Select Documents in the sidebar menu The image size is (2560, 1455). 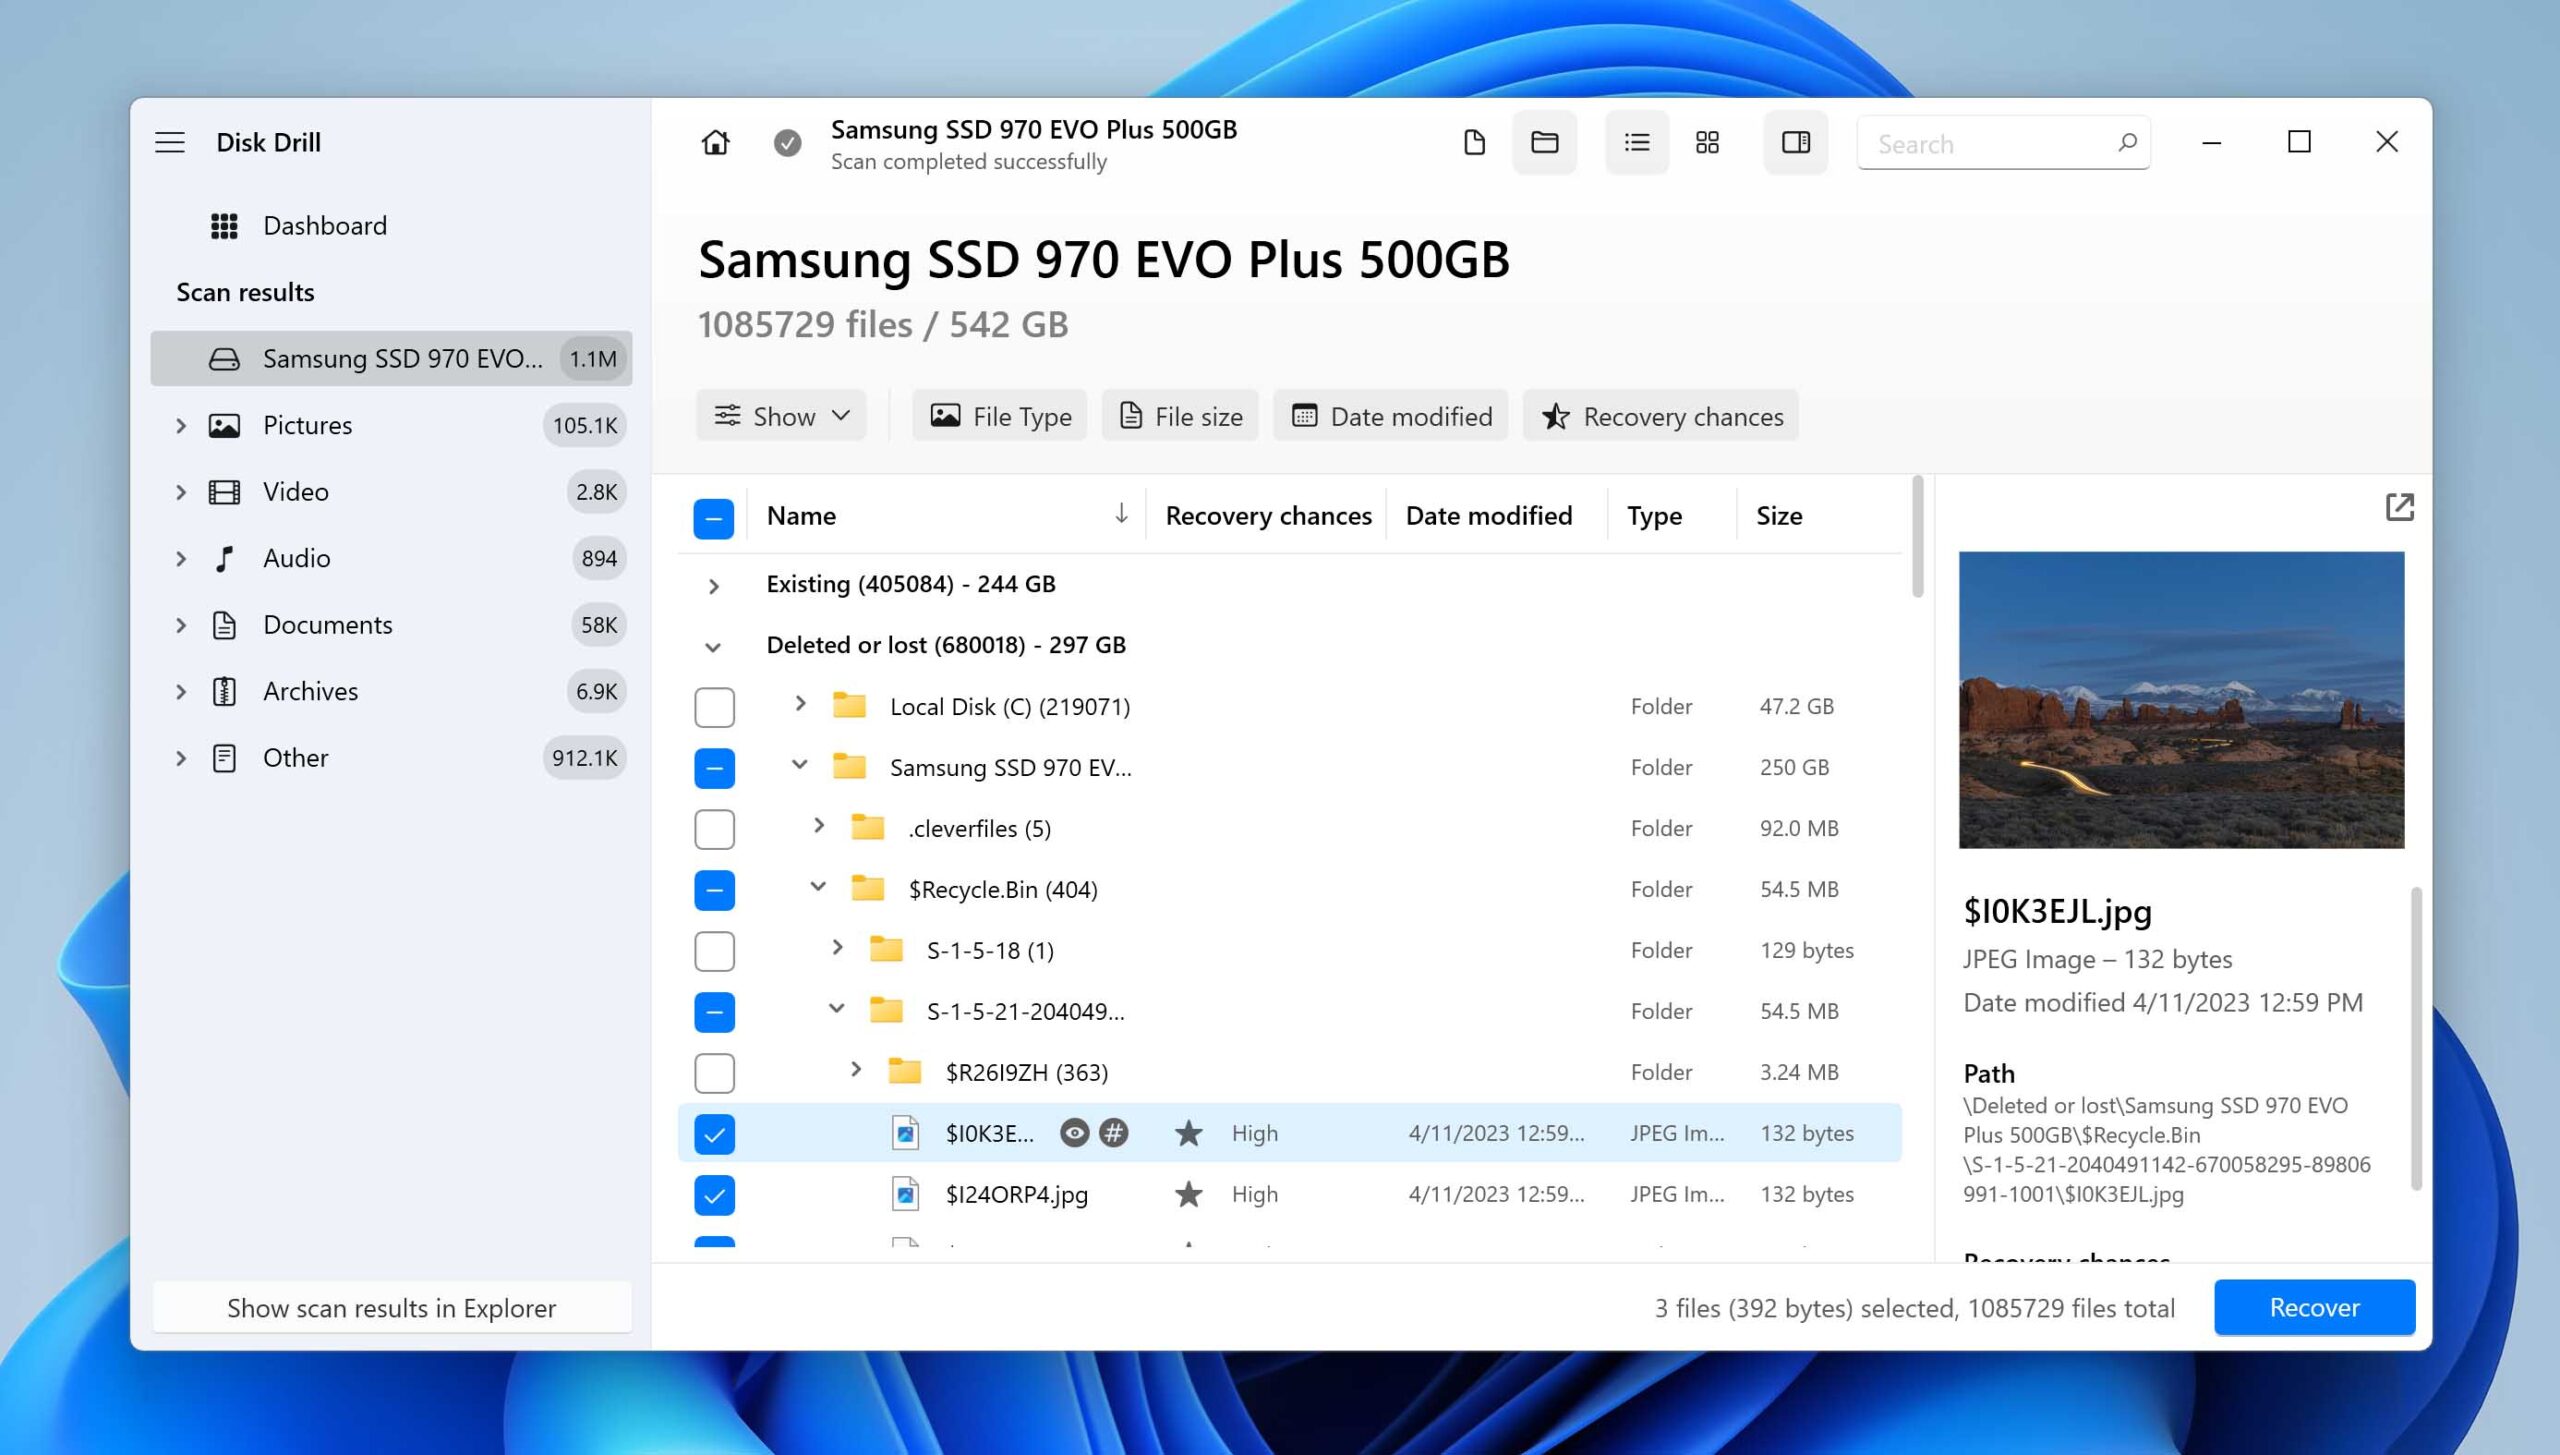[327, 622]
